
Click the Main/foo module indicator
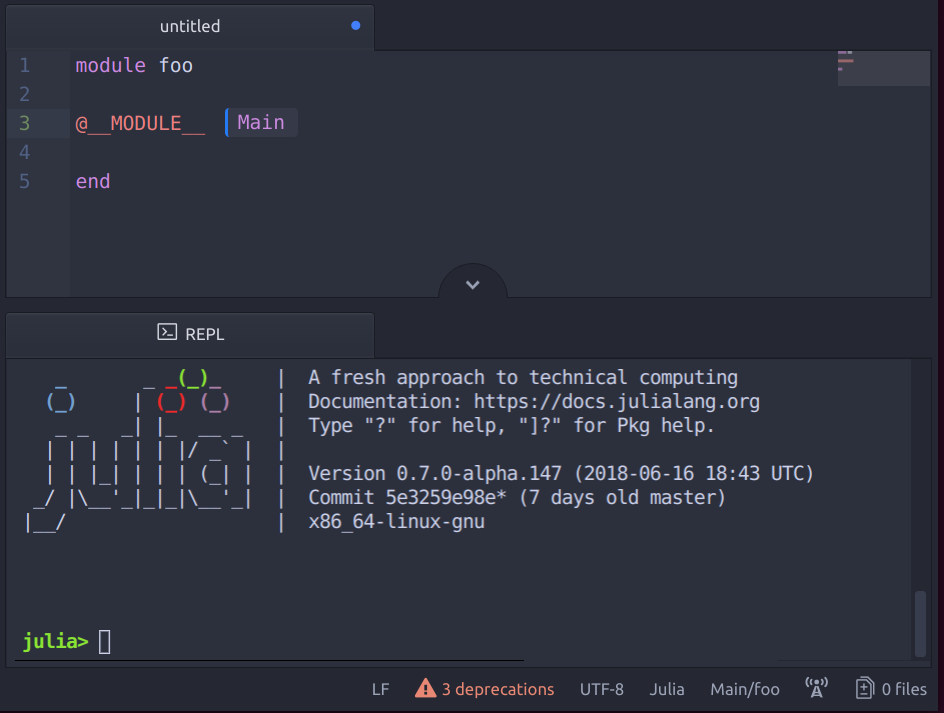click(x=745, y=689)
